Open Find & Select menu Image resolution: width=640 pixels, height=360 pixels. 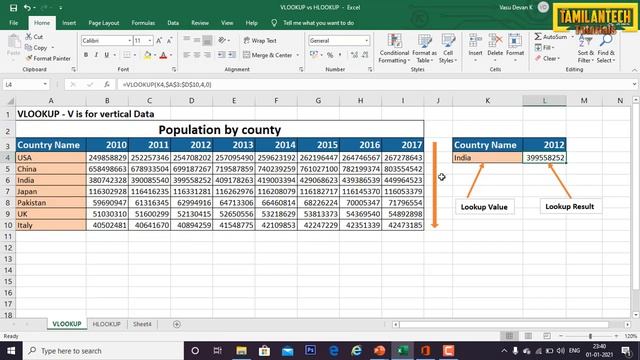(x=606, y=49)
